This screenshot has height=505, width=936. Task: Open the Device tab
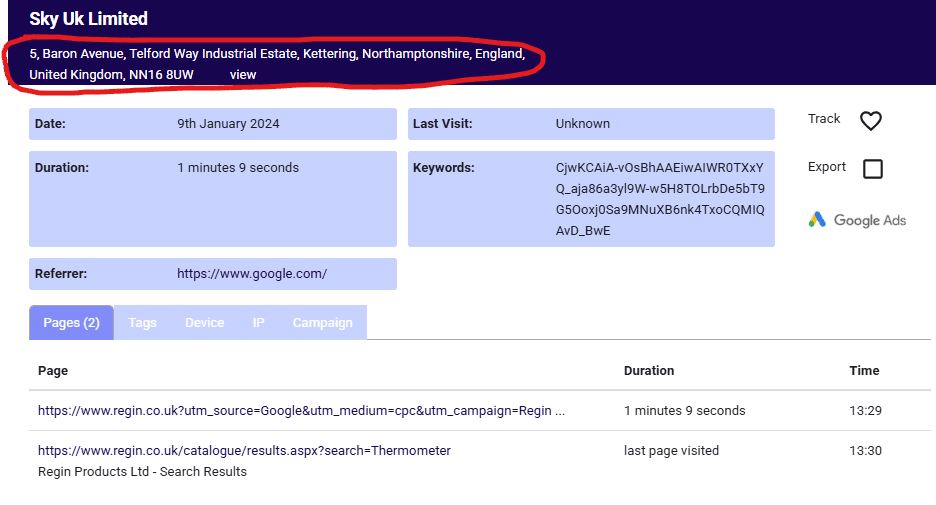click(205, 322)
